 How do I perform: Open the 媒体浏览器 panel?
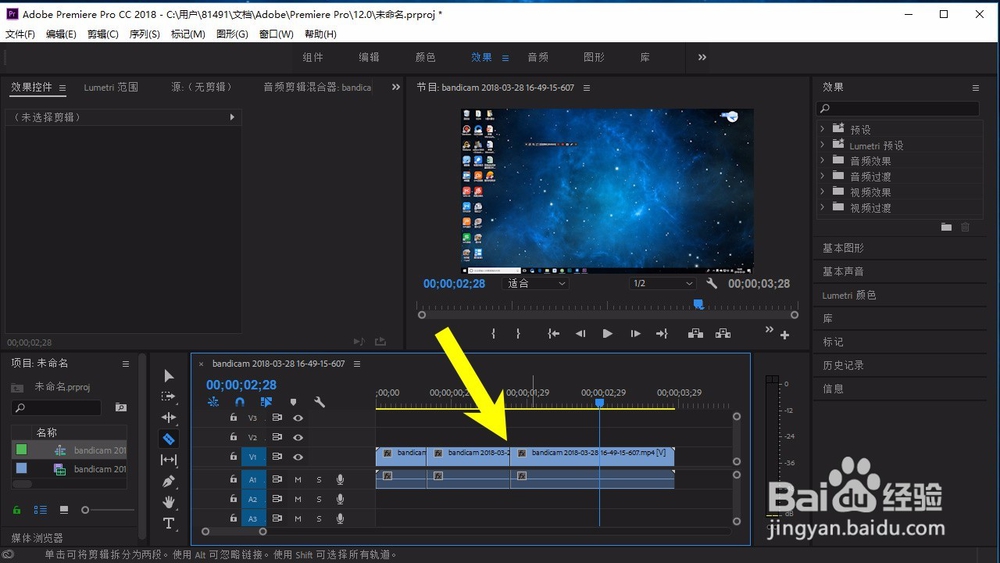pos(37,538)
